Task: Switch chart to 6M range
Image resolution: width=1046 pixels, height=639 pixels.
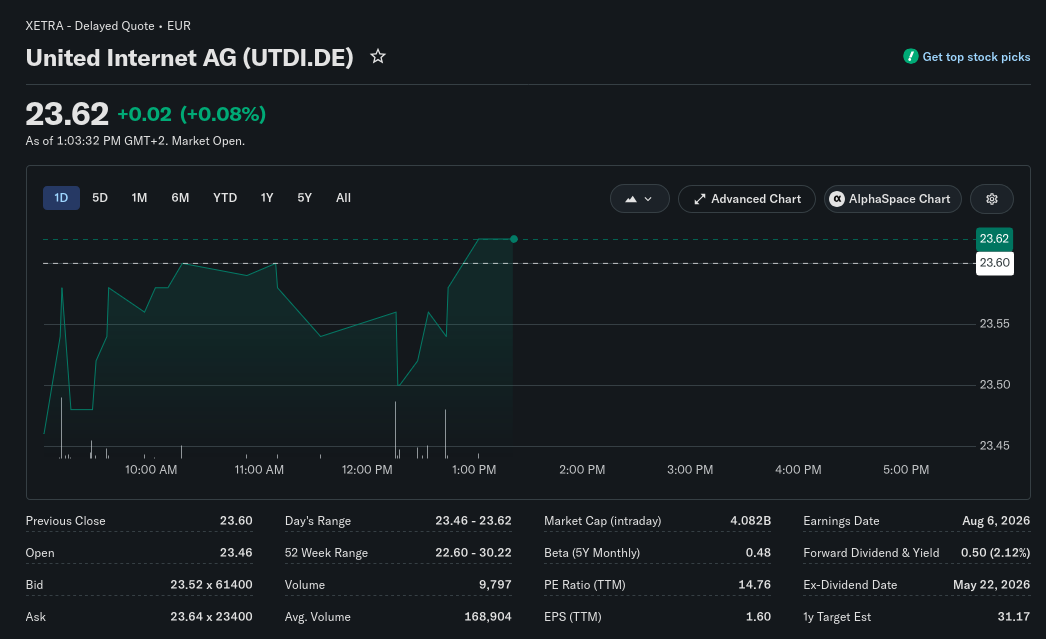Action: [x=180, y=198]
